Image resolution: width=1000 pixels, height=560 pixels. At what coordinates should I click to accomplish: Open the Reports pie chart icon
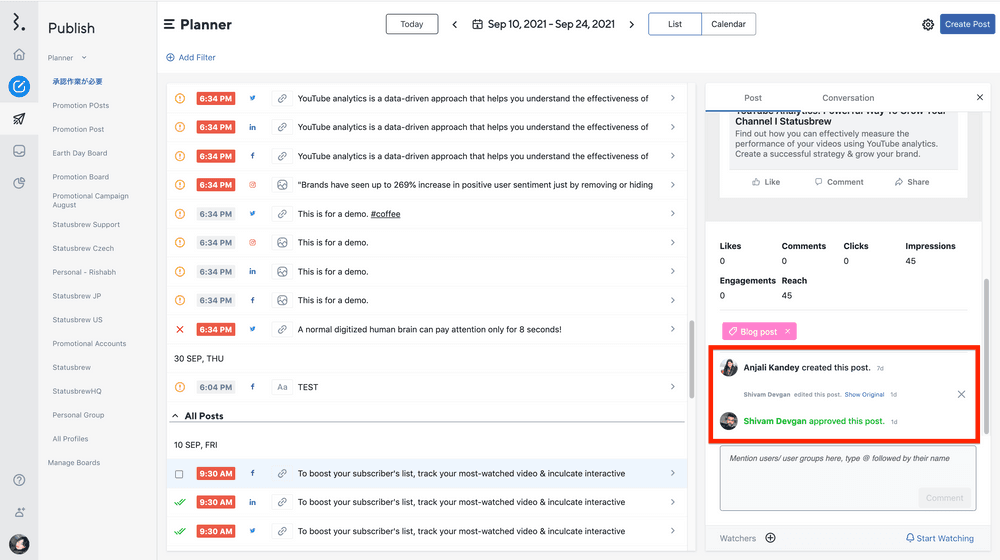19,183
